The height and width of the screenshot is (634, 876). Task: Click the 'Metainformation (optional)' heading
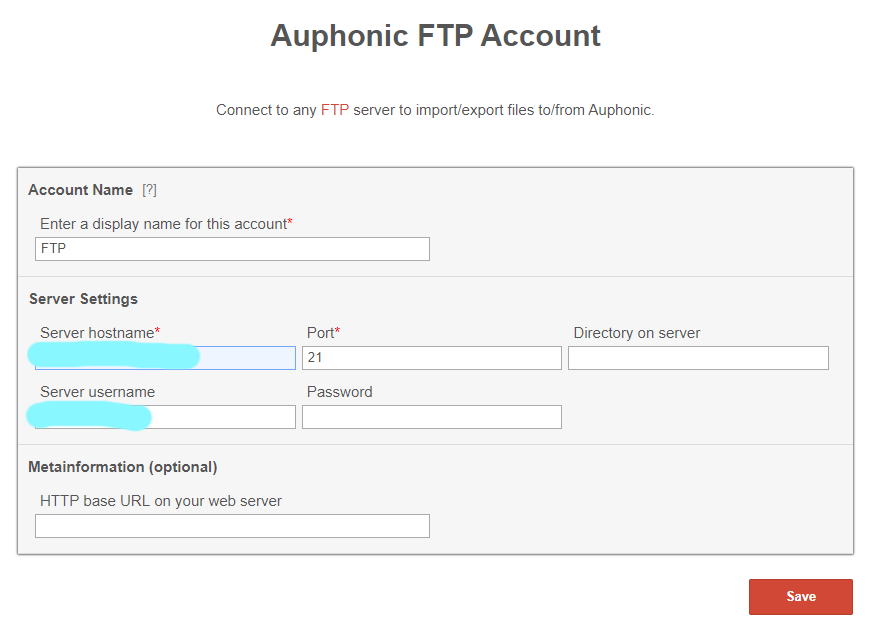click(x=123, y=467)
